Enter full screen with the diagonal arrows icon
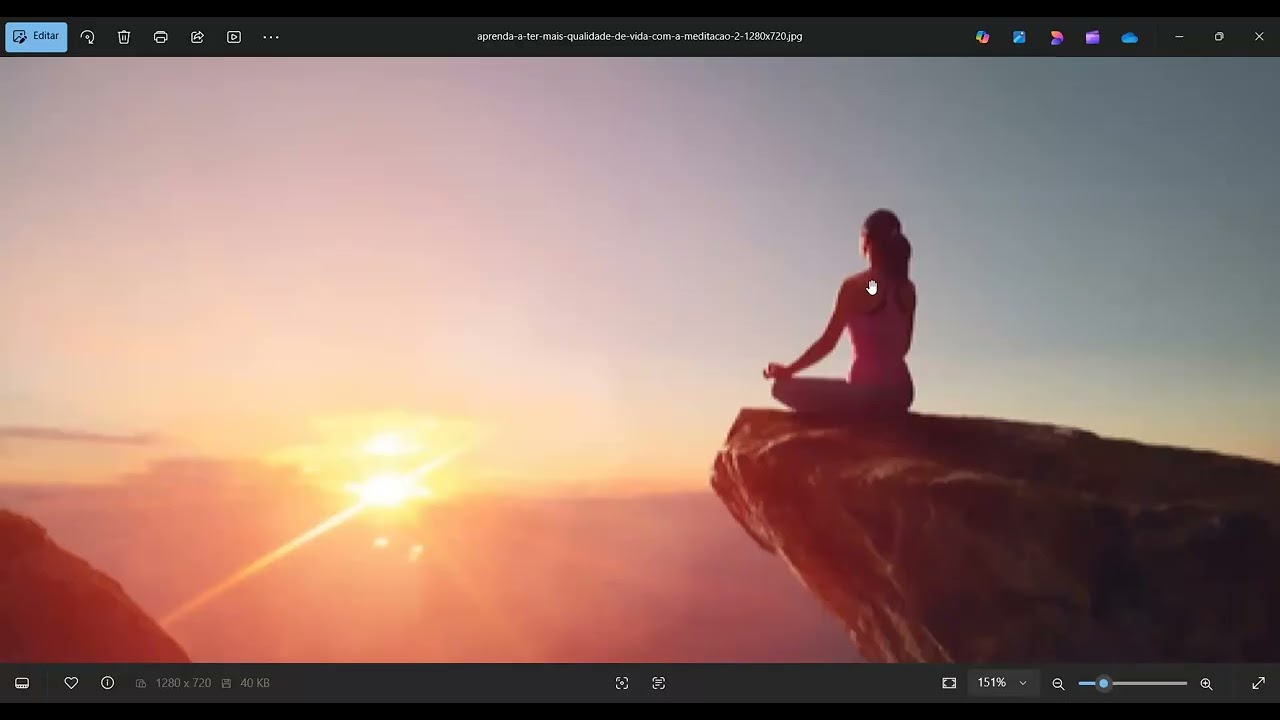Viewport: 1280px width, 720px height. pyautogui.click(x=1259, y=683)
